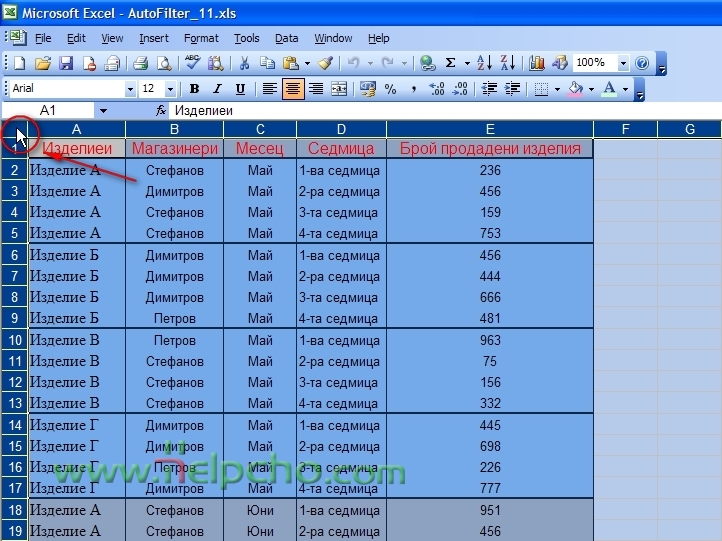Screen dimensions: 722x541
Task: Sort Descending with the Z-A icon
Action: coord(507,63)
